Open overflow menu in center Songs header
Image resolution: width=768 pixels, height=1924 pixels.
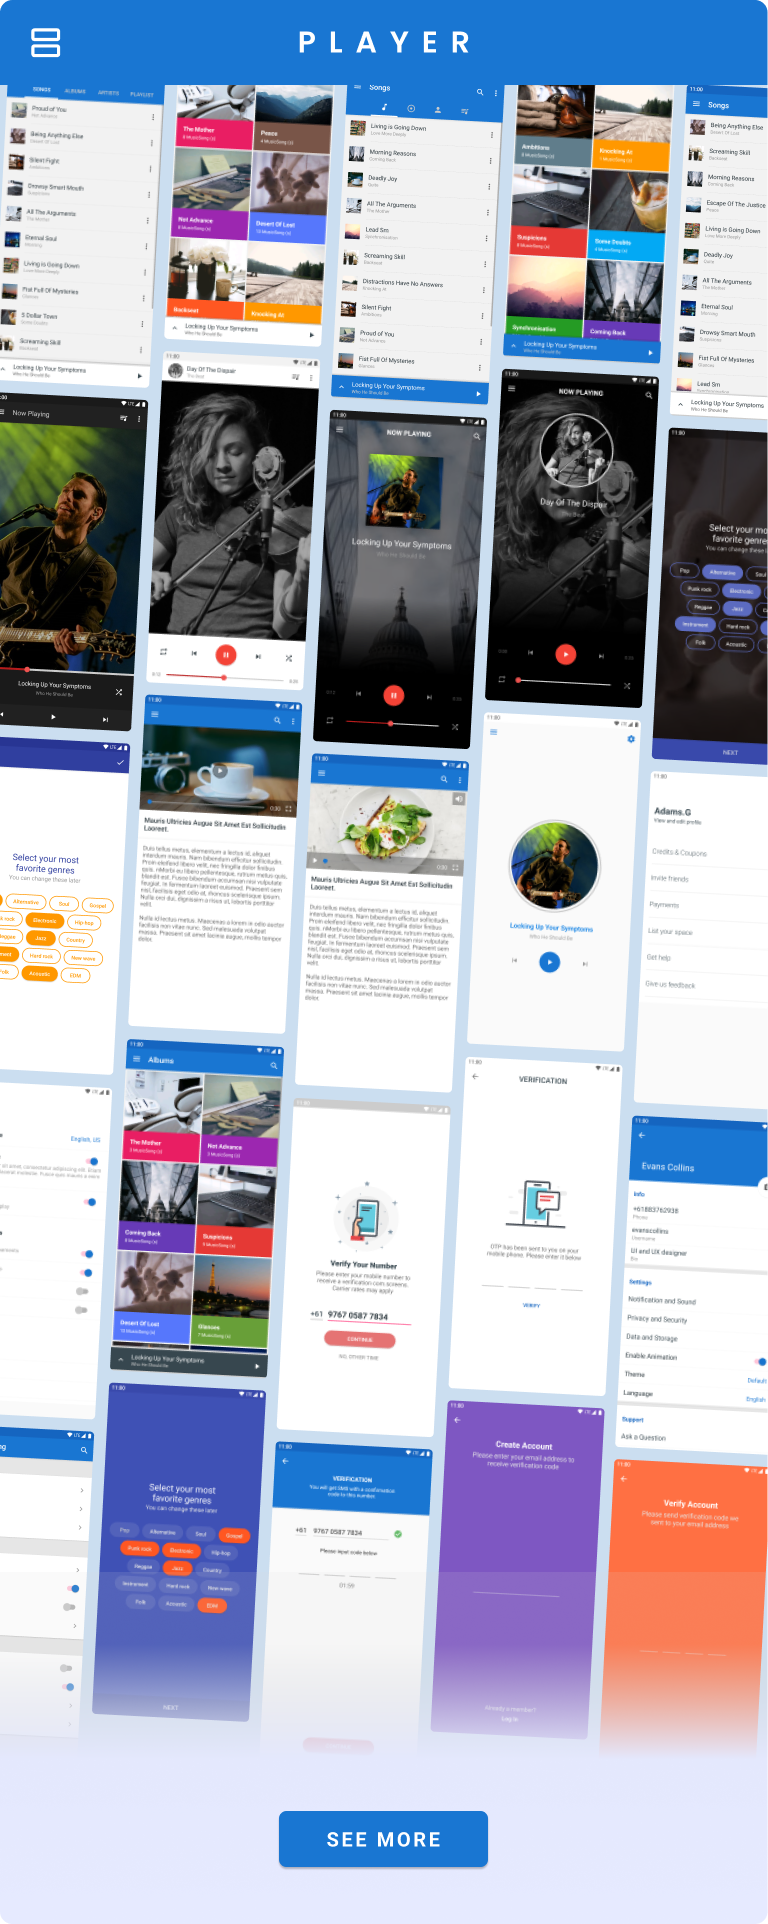point(495,93)
